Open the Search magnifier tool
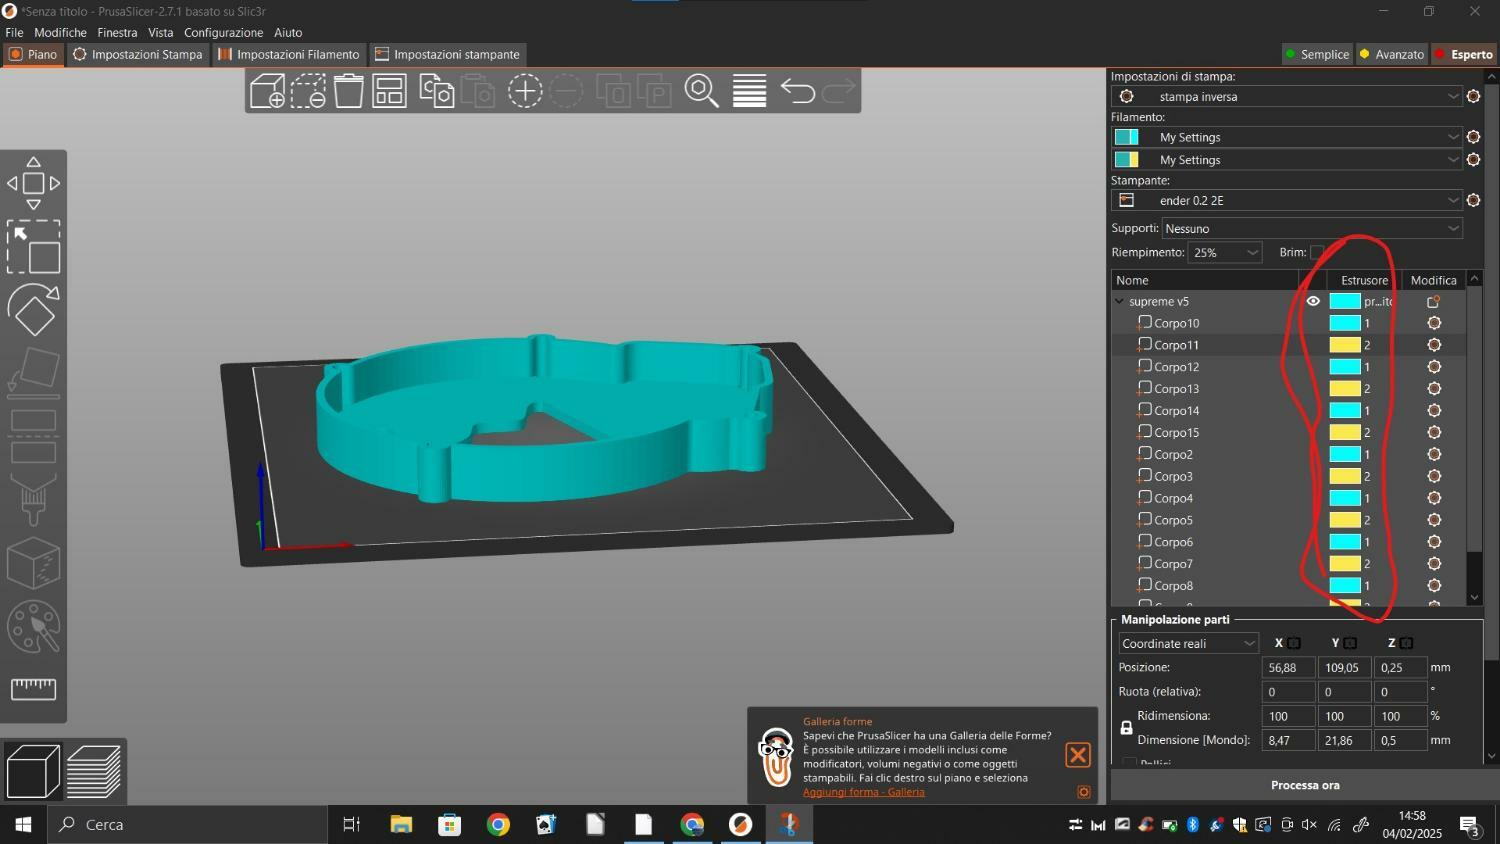 [x=701, y=91]
